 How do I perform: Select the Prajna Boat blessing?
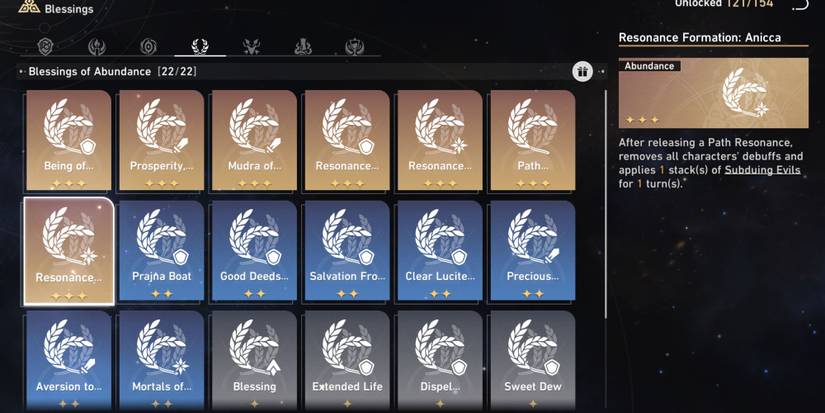point(162,250)
